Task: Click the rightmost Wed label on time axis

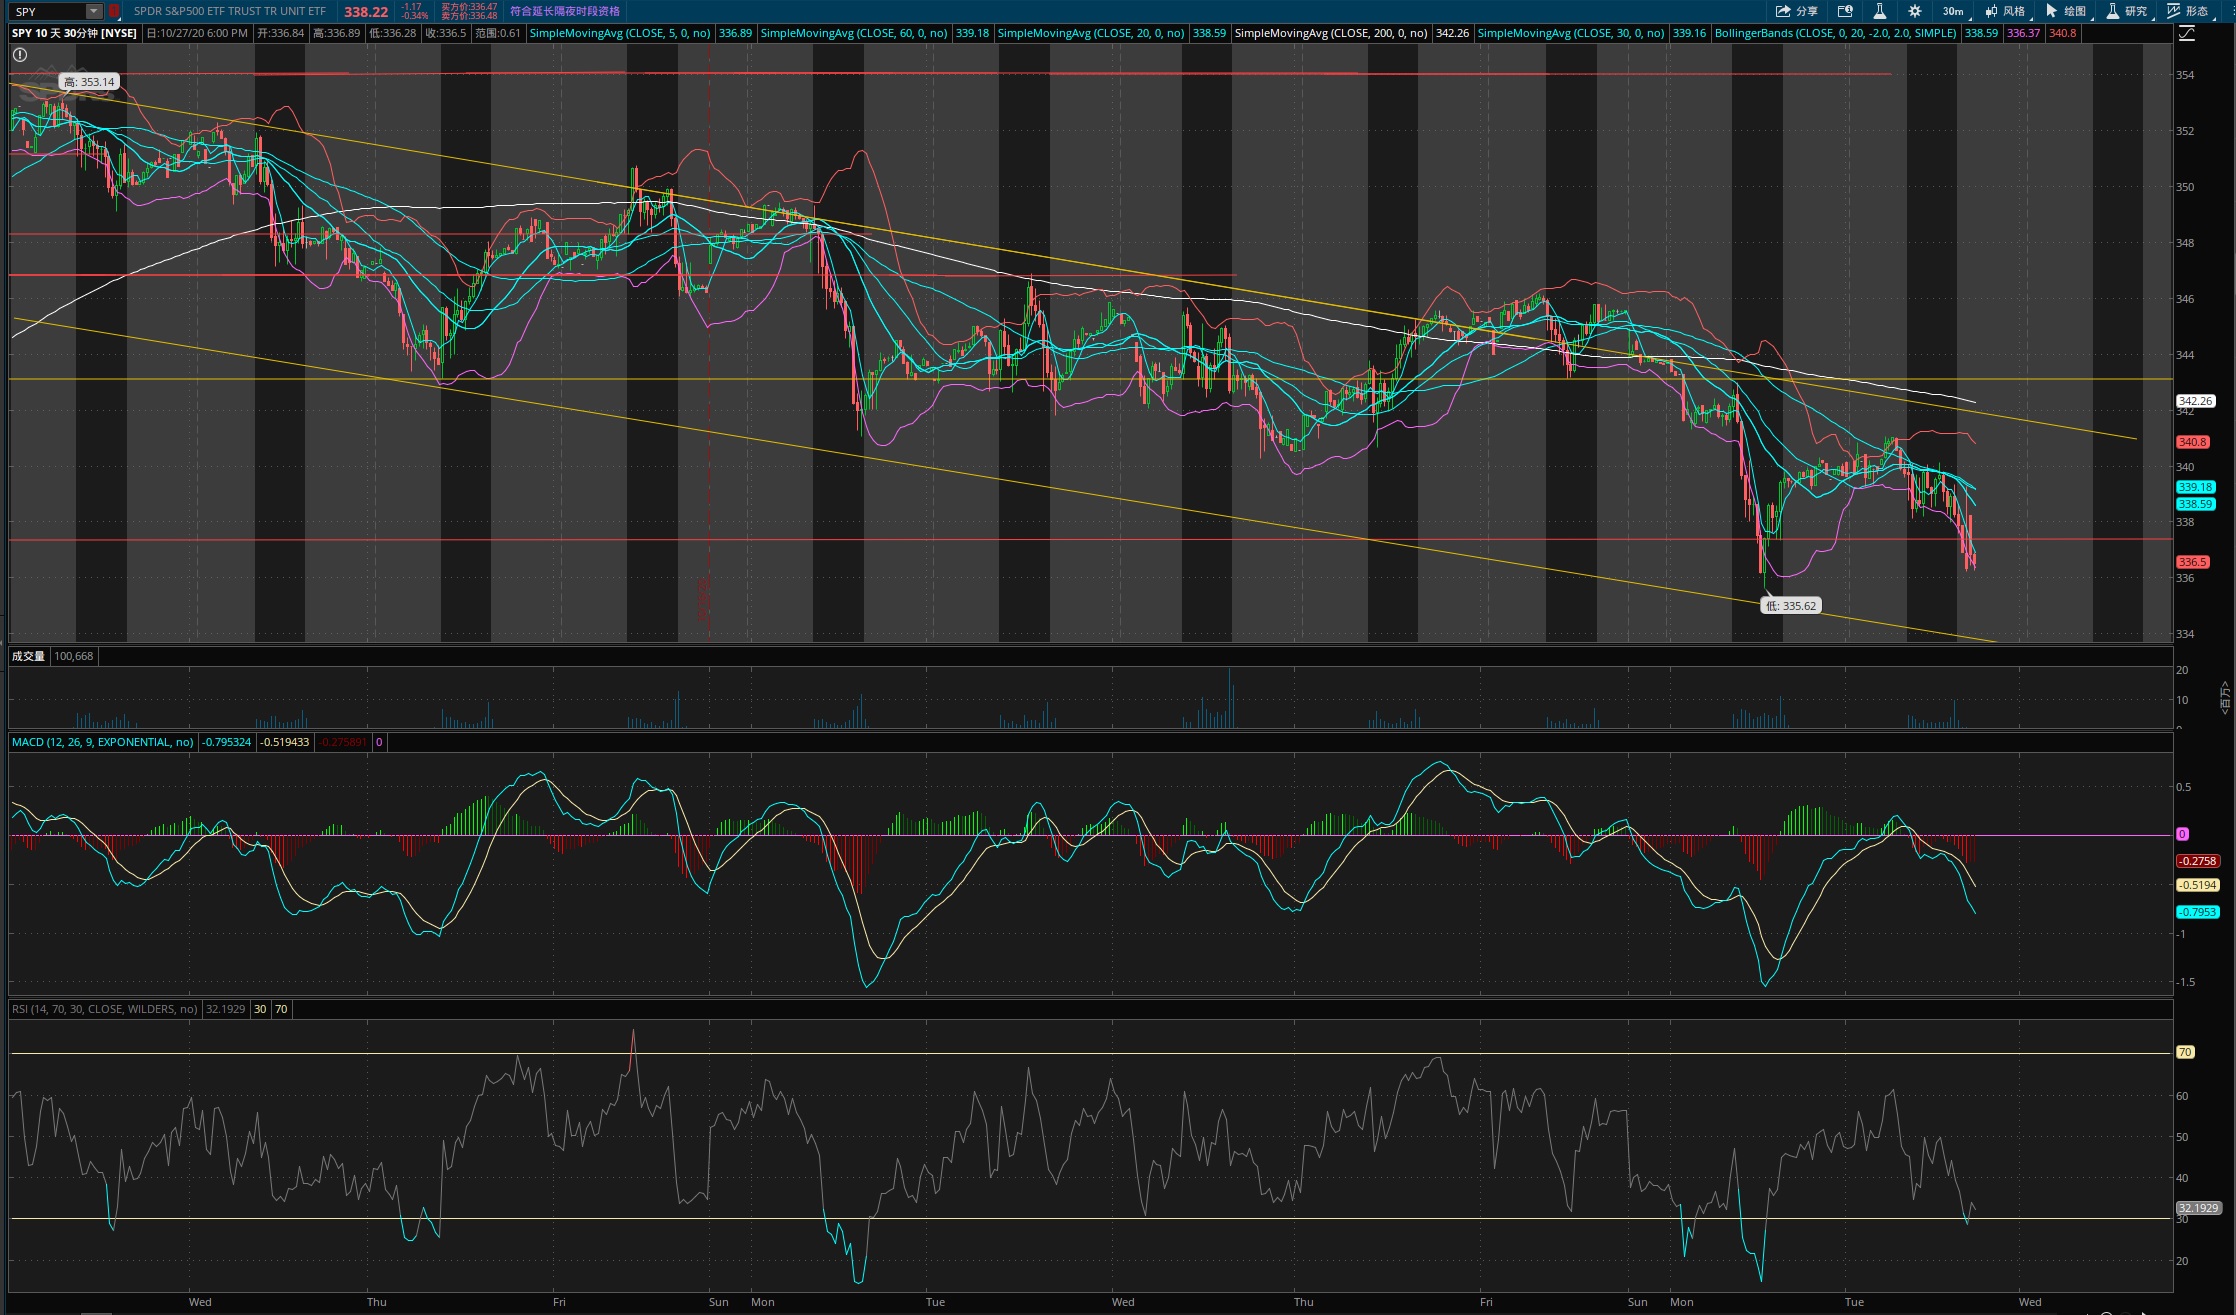Action: tap(2030, 1302)
